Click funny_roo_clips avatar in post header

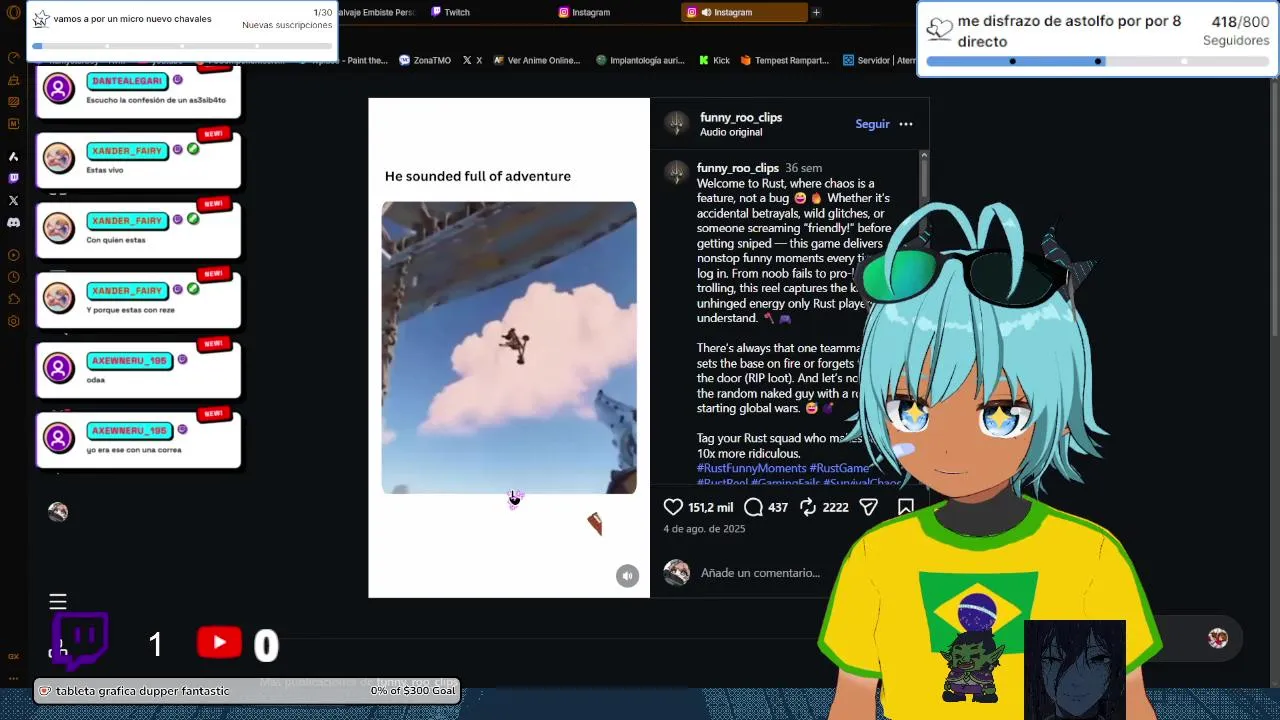coord(677,124)
